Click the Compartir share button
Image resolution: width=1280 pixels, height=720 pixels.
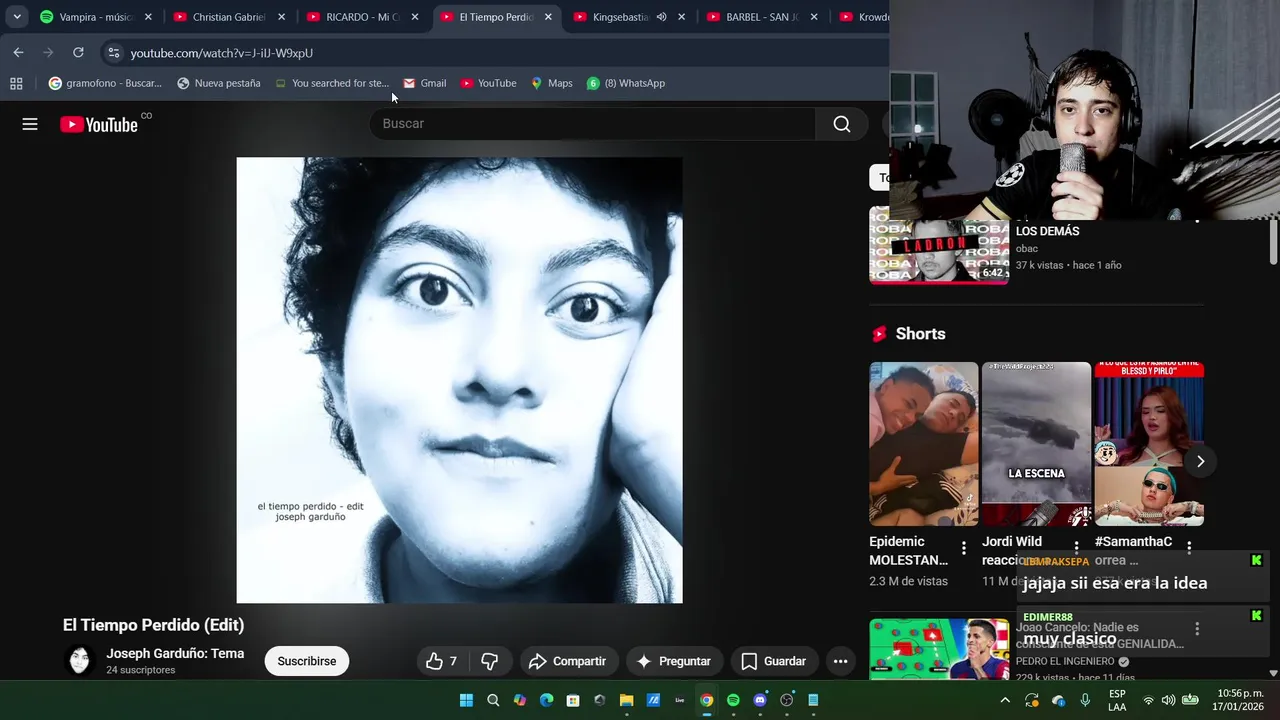[568, 661]
